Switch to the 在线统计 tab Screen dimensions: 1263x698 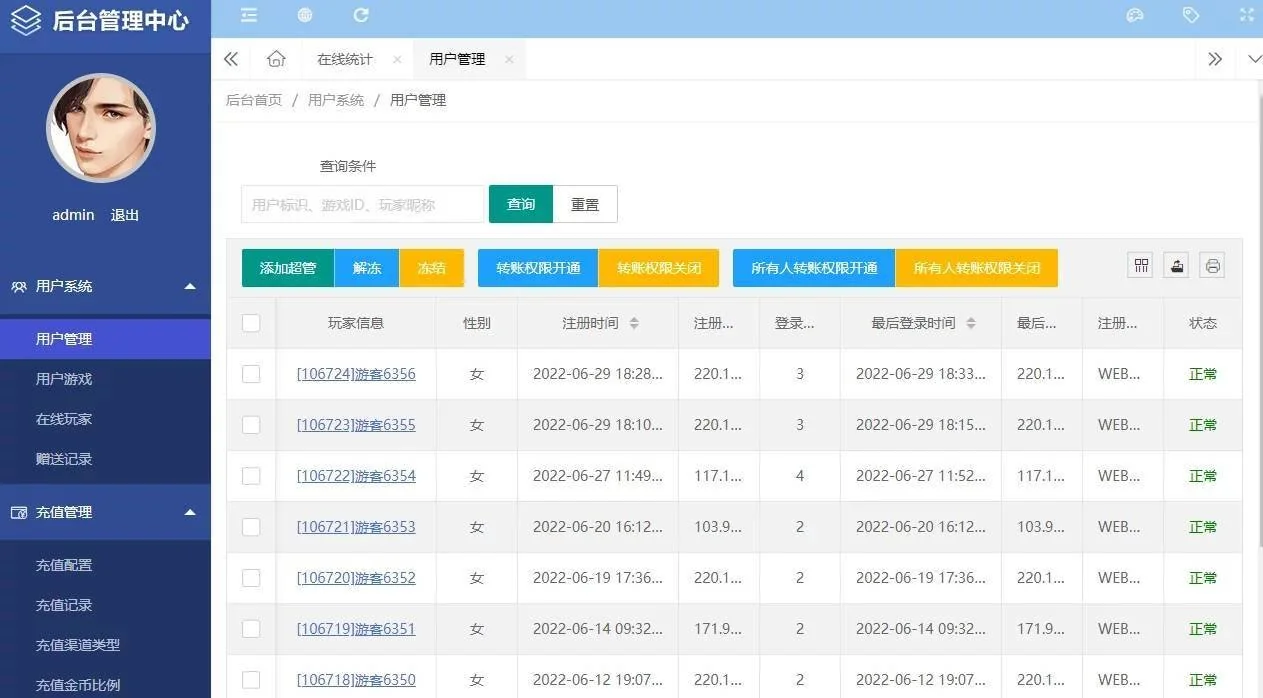click(344, 59)
